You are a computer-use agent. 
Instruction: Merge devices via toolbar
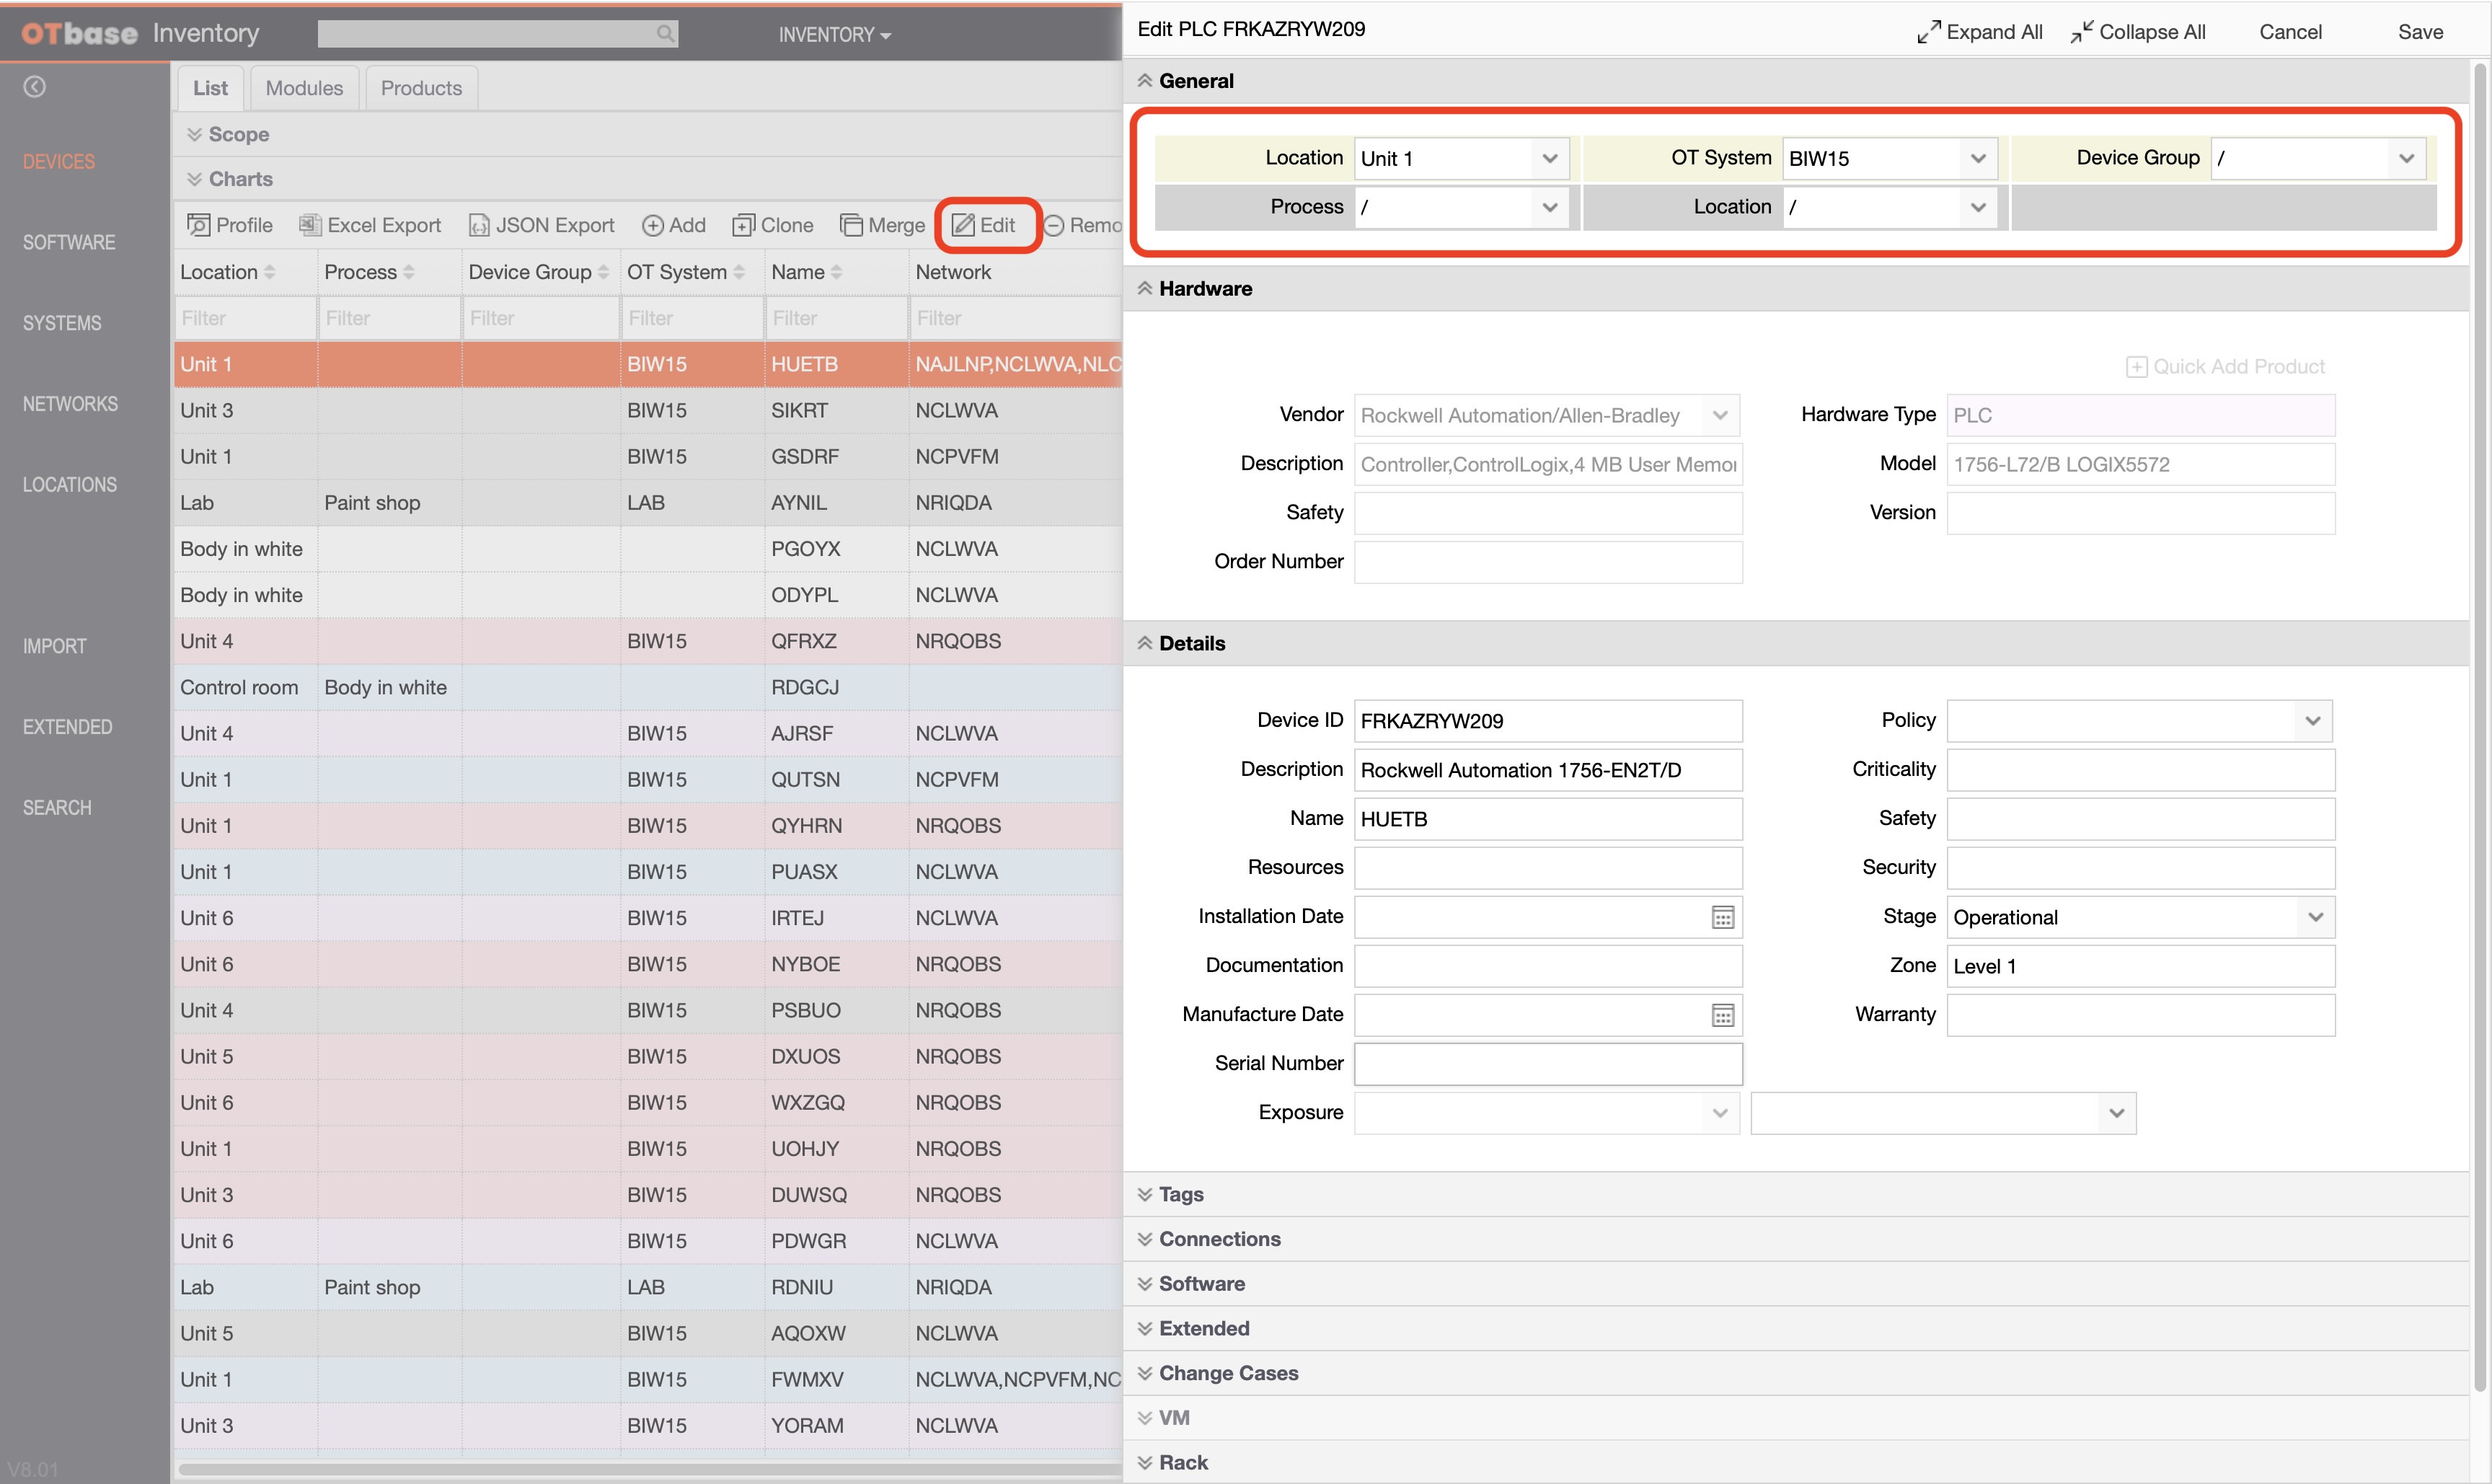882,225
